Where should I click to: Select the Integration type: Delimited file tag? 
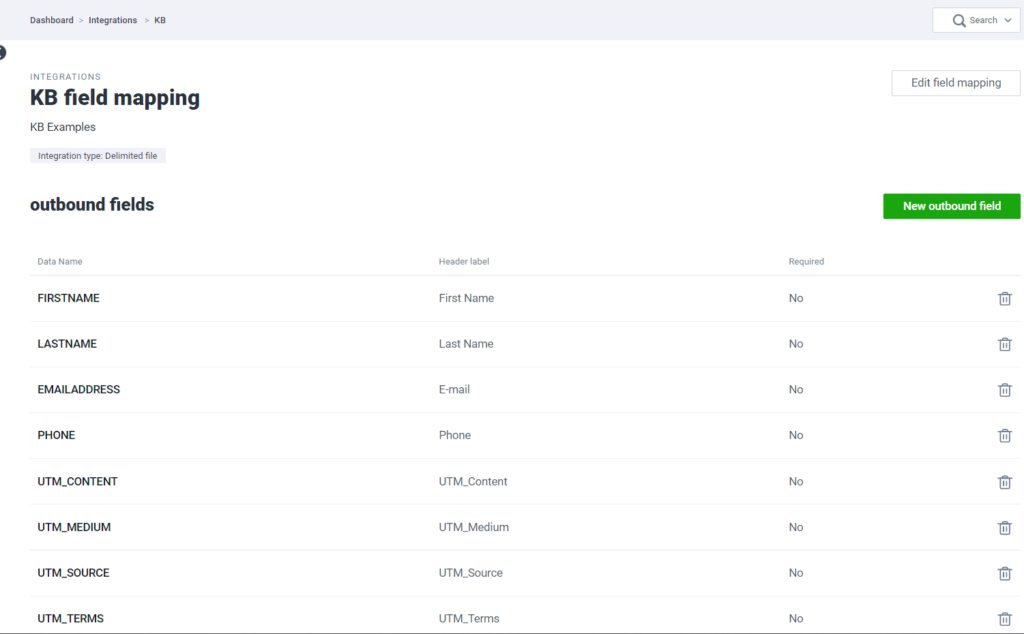click(x=97, y=156)
